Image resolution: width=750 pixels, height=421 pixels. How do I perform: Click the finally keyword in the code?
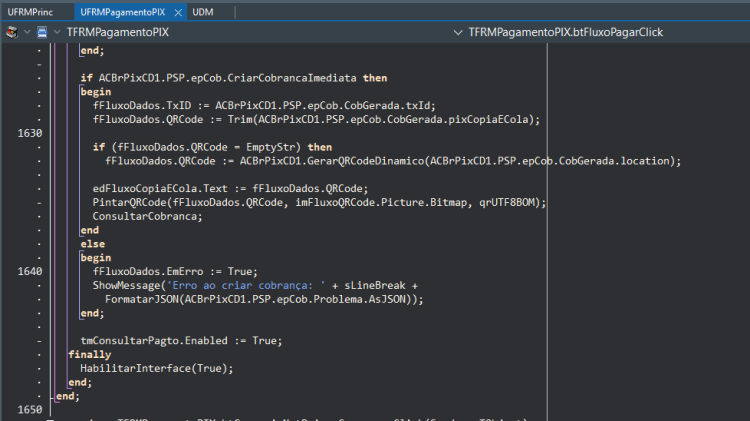[x=89, y=355]
